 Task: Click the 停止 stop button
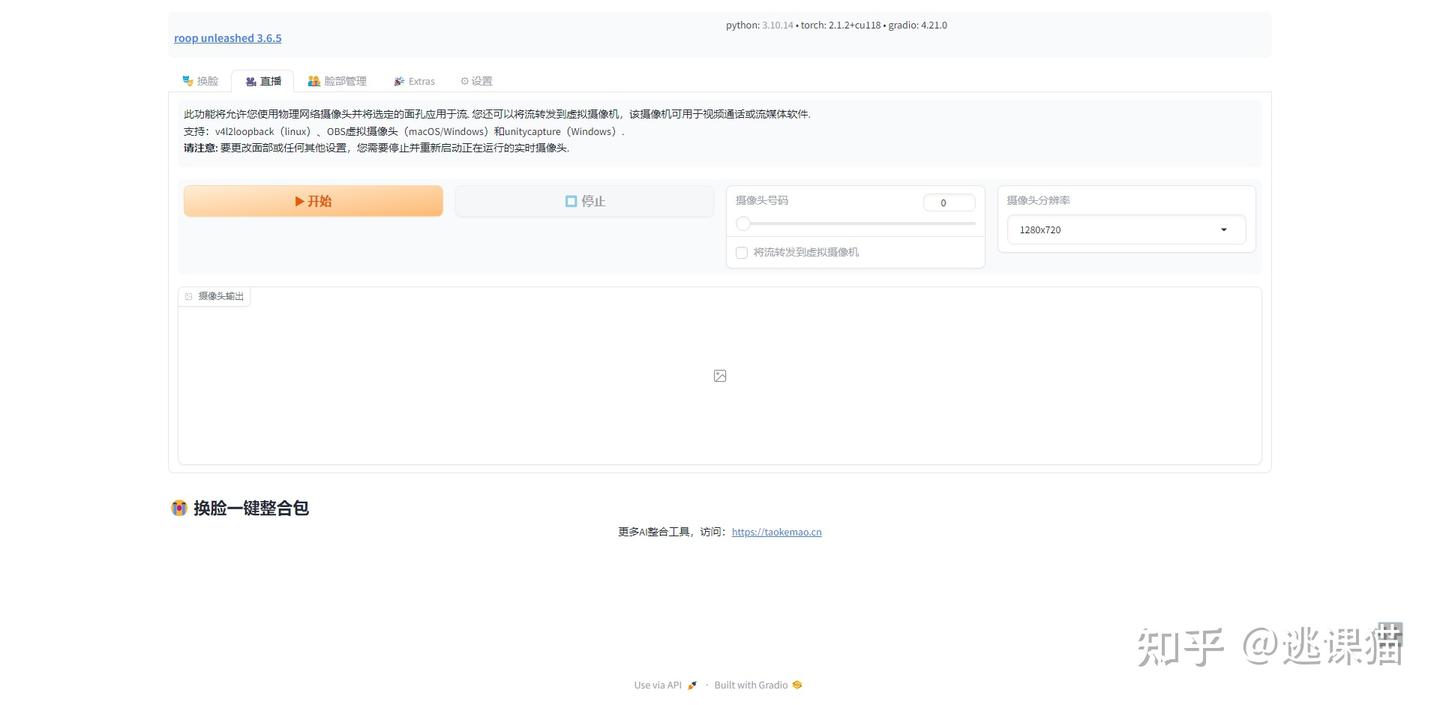click(585, 201)
